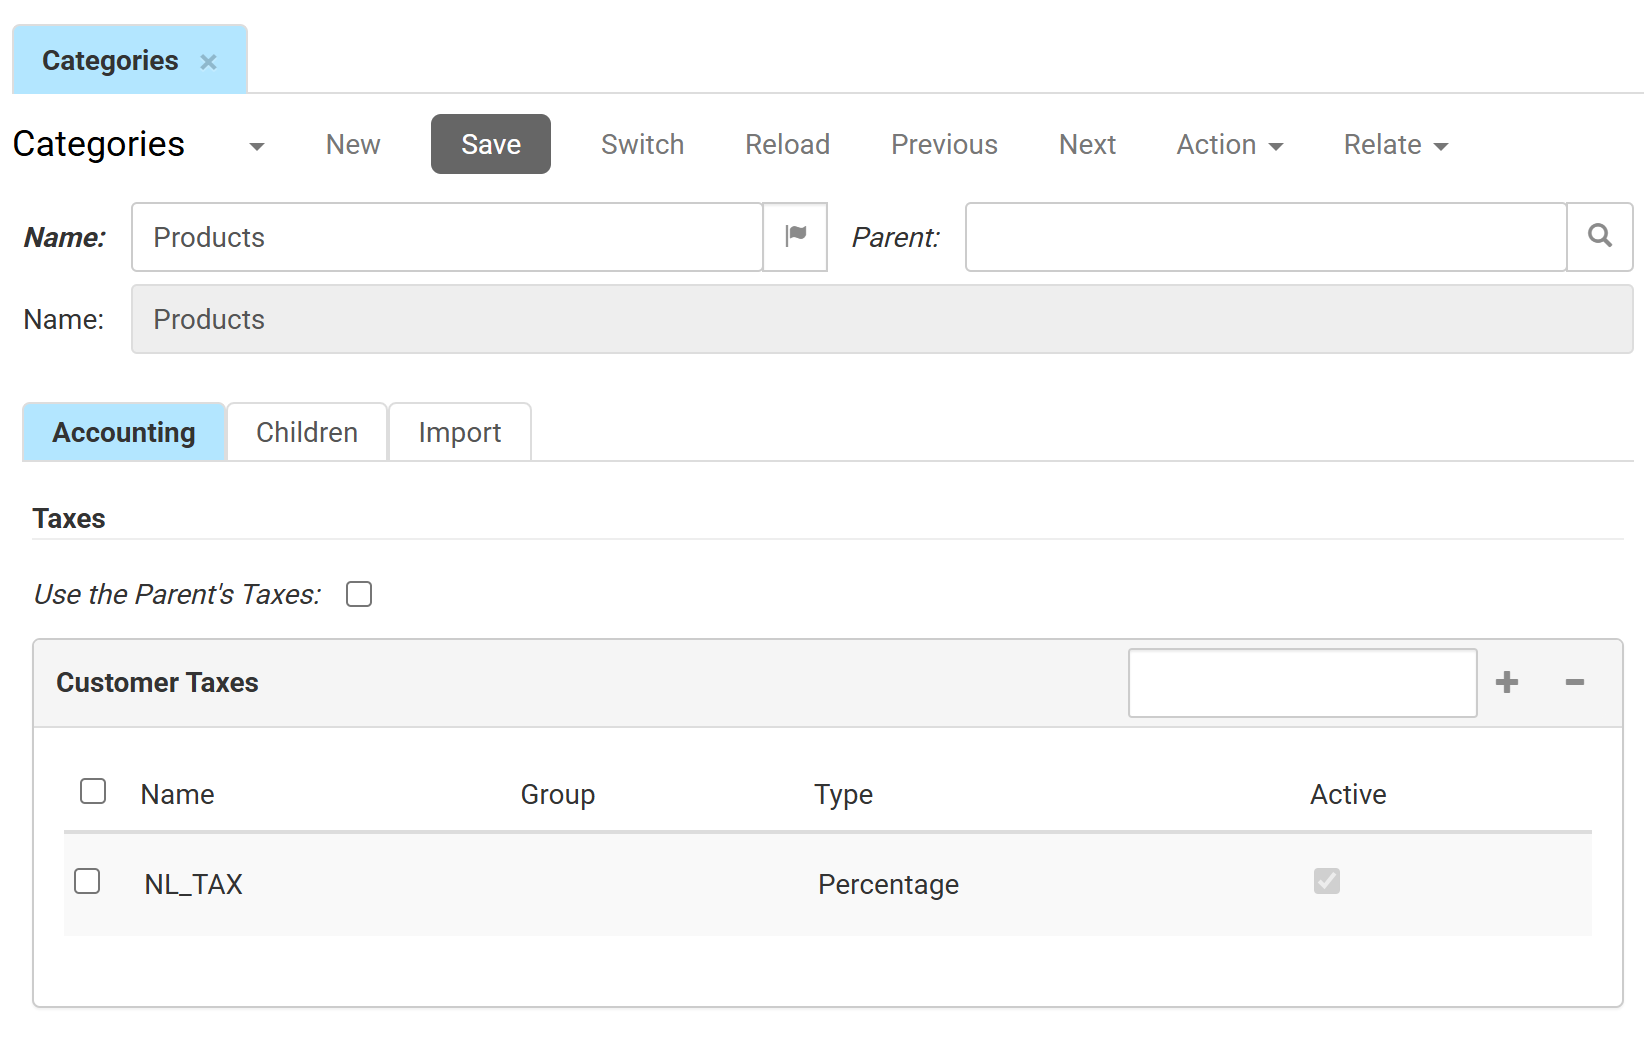Viewport: 1648px width, 1046px height.
Task: Click the translation flag icon beside Name
Action: tap(795, 237)
